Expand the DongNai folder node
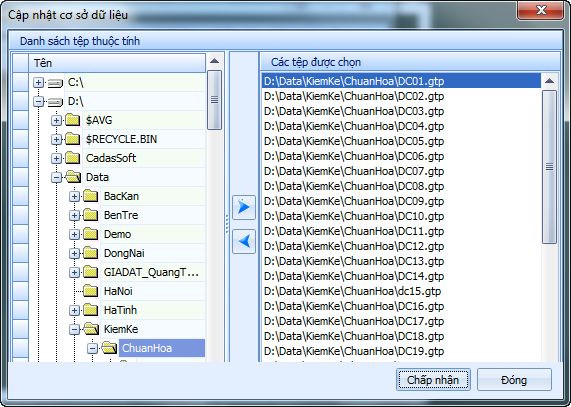Screen dimensions: 571x407 (x=74, y=253)
